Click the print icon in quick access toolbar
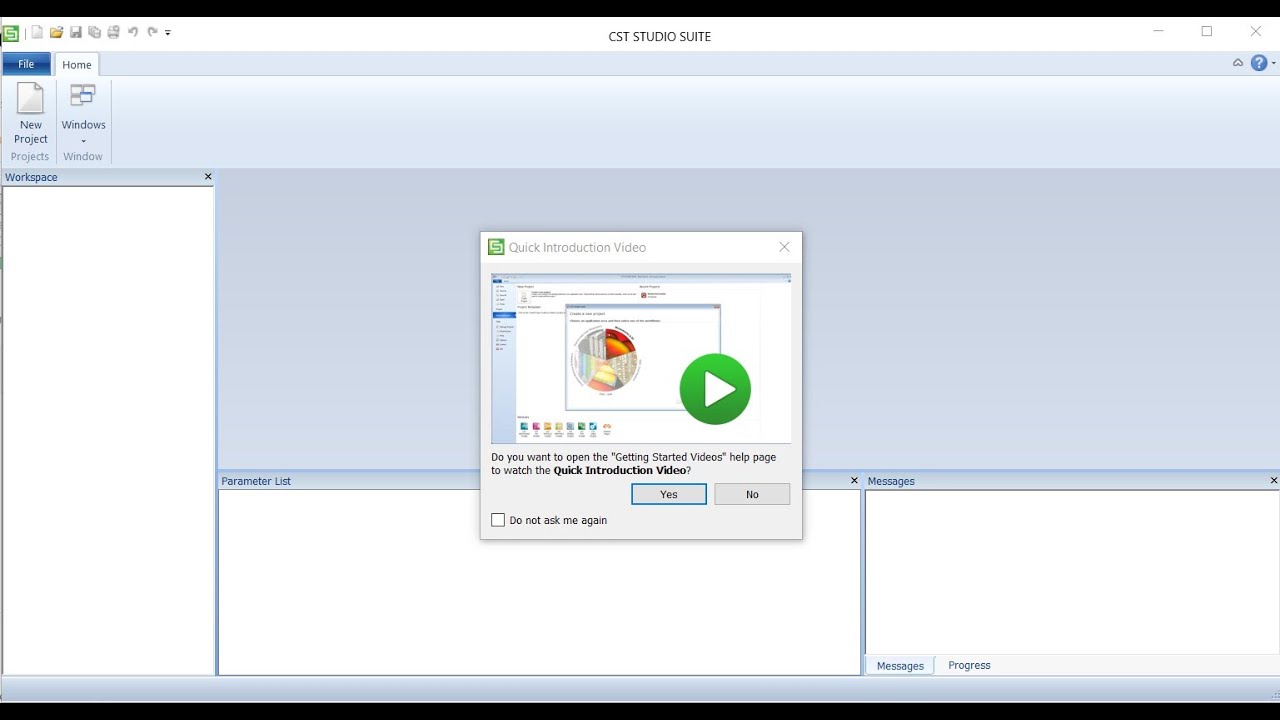1280x720 pixels. pyautogui.click(x=113, y=32)
